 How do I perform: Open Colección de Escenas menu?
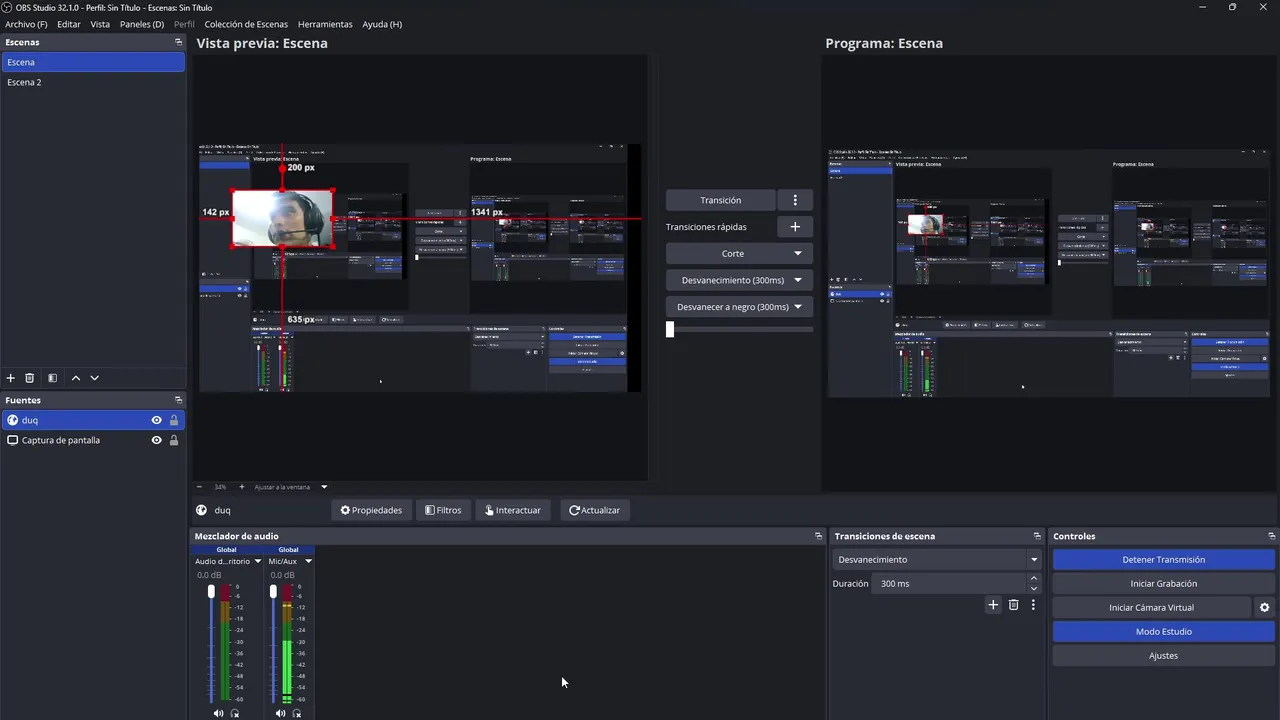click(x=246, y=24)
